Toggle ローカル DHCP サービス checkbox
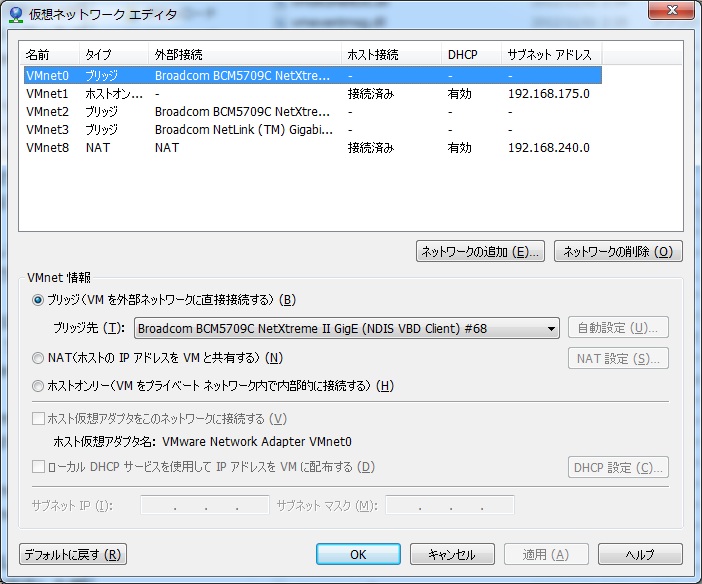 tap(39, 467)
